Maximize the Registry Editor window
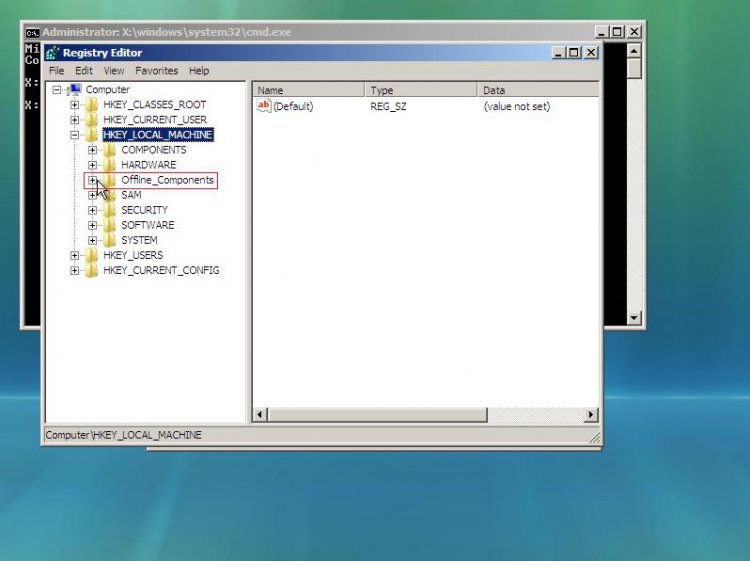Viewport: 750px width, 561px height. pos(574,53)
